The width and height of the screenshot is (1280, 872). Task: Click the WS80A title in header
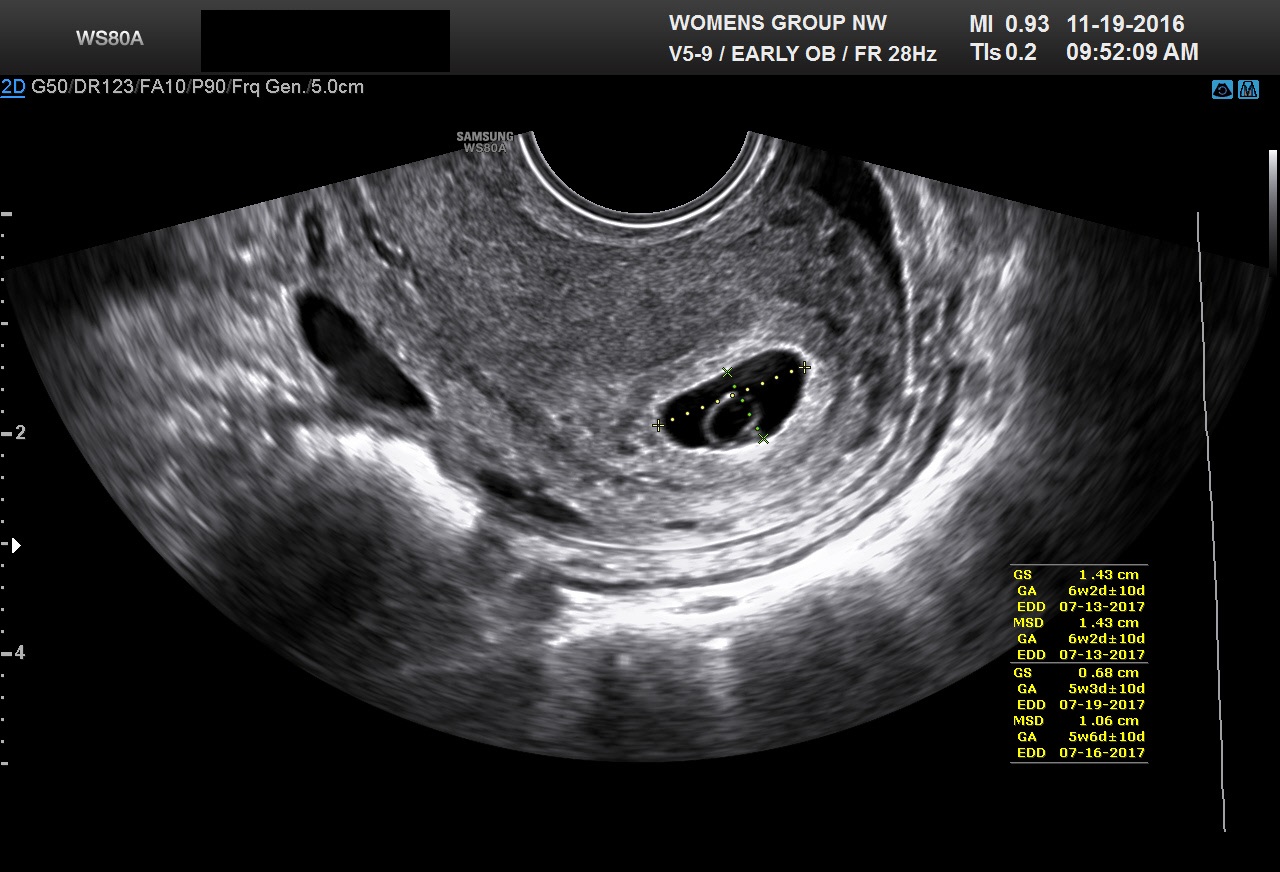coord(109,39)
